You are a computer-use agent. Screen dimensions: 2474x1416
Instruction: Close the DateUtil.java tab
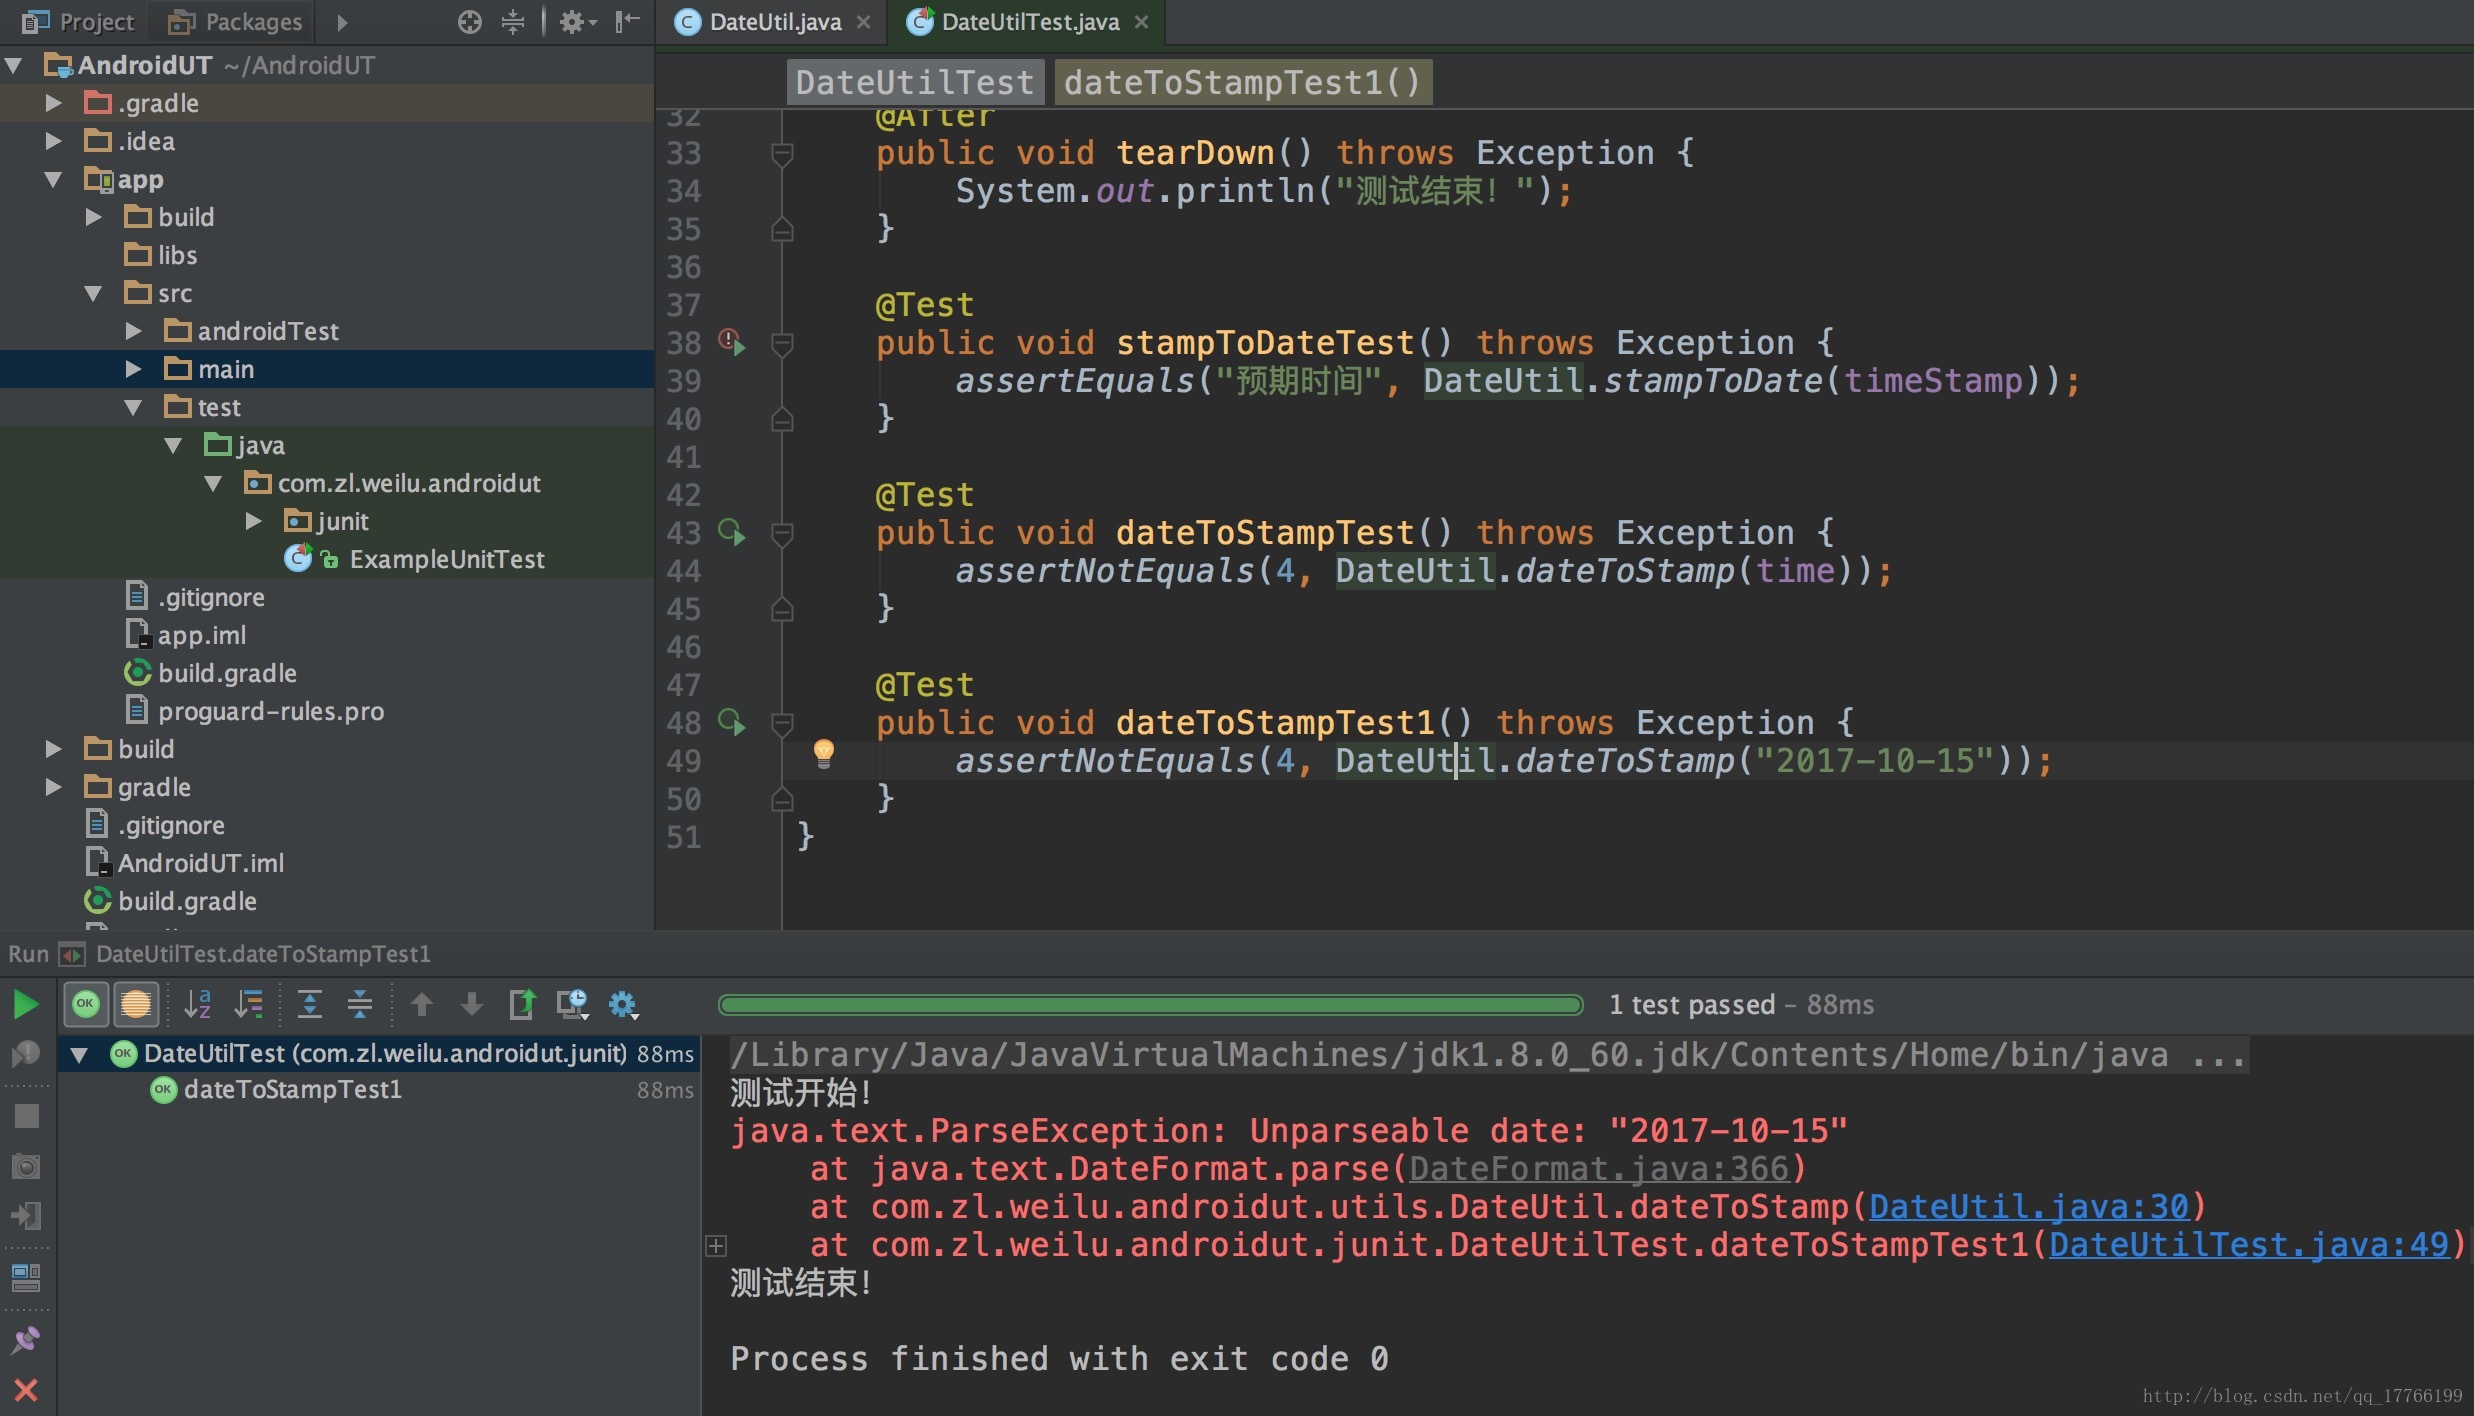[x=863, y=22]
